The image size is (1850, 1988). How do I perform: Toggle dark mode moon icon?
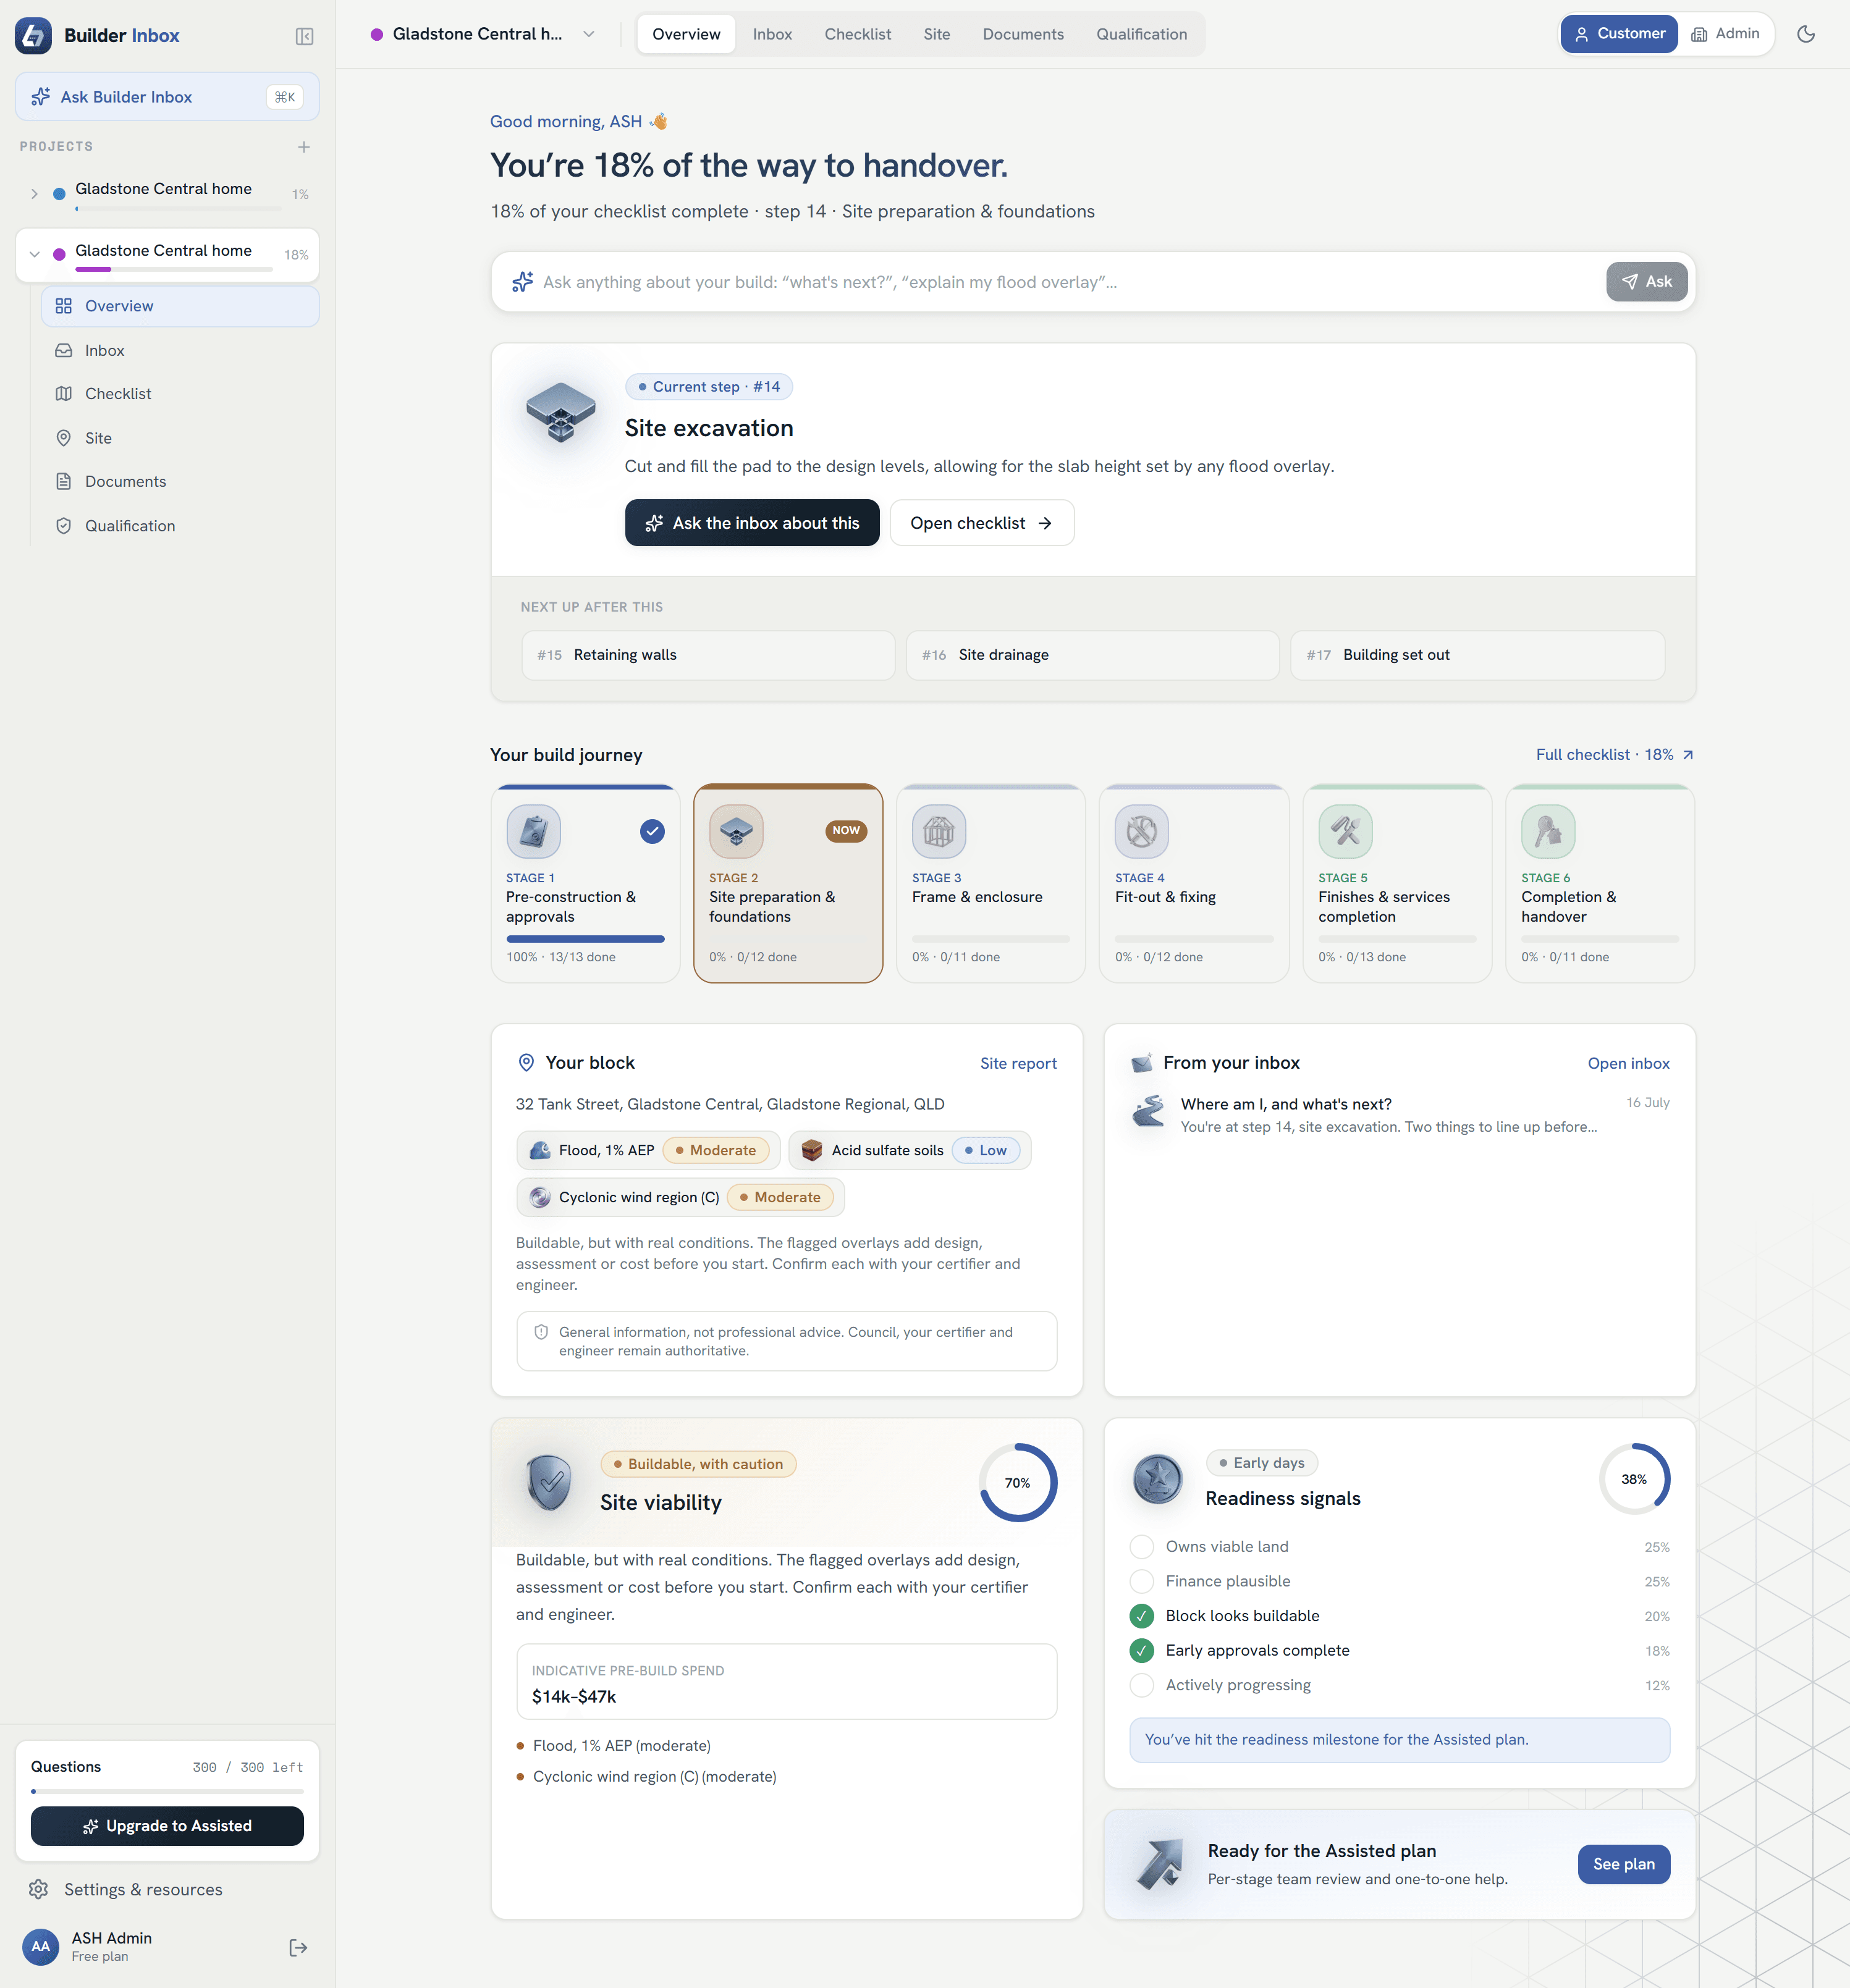(1806, 34)
